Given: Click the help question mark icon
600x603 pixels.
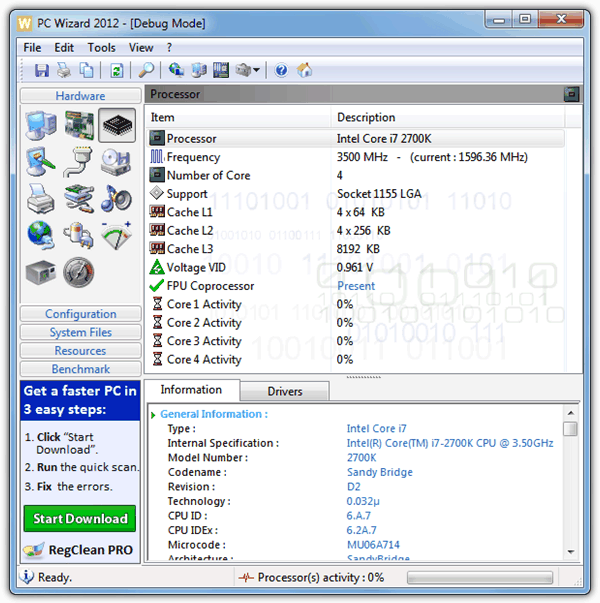Looking at the screenshot, I should coord(281,70).
